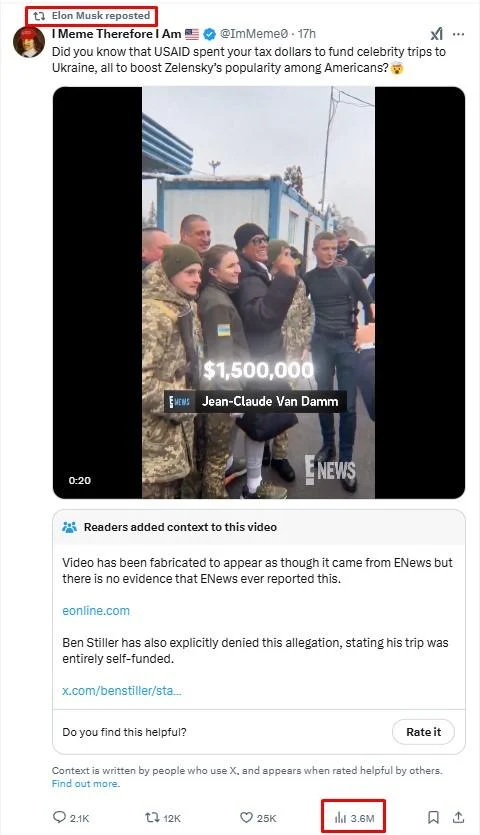The image size is (480, 835).
Task: Open the @ImMeme0 handle profile
Action: [254, 34]
